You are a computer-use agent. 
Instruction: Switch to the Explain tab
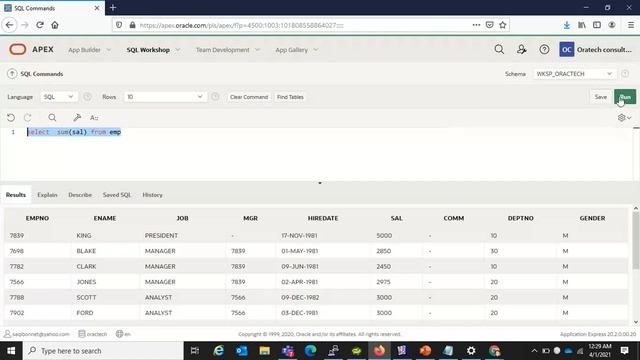click(x=47, y=195)
